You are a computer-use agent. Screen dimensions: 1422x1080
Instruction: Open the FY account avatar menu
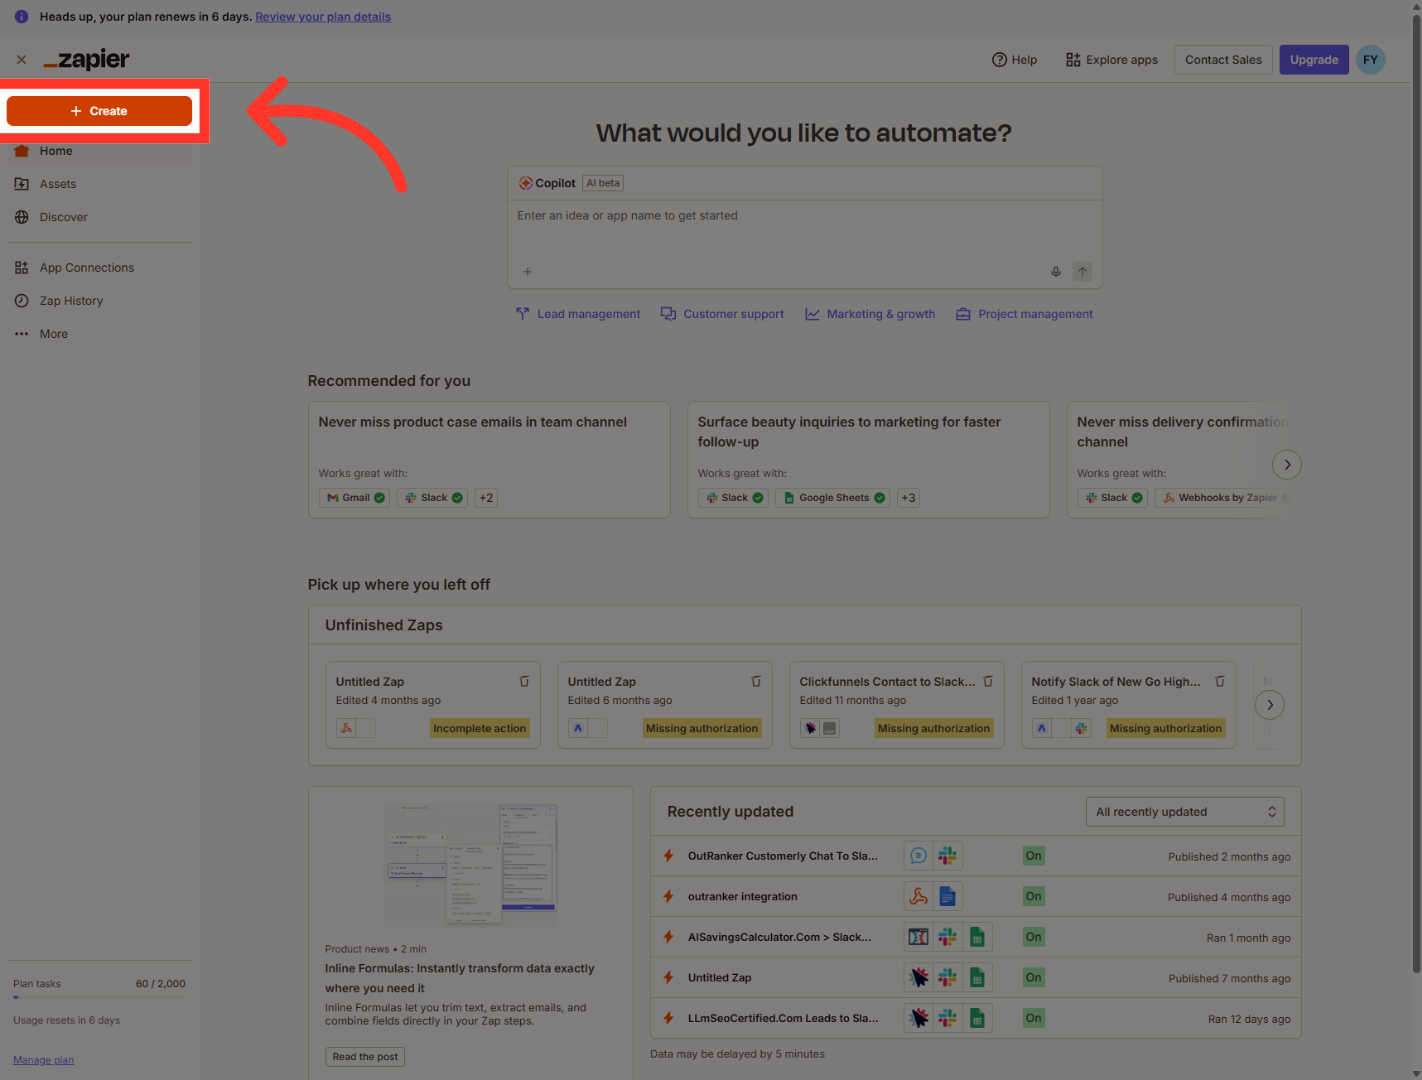click(1370, 60)
